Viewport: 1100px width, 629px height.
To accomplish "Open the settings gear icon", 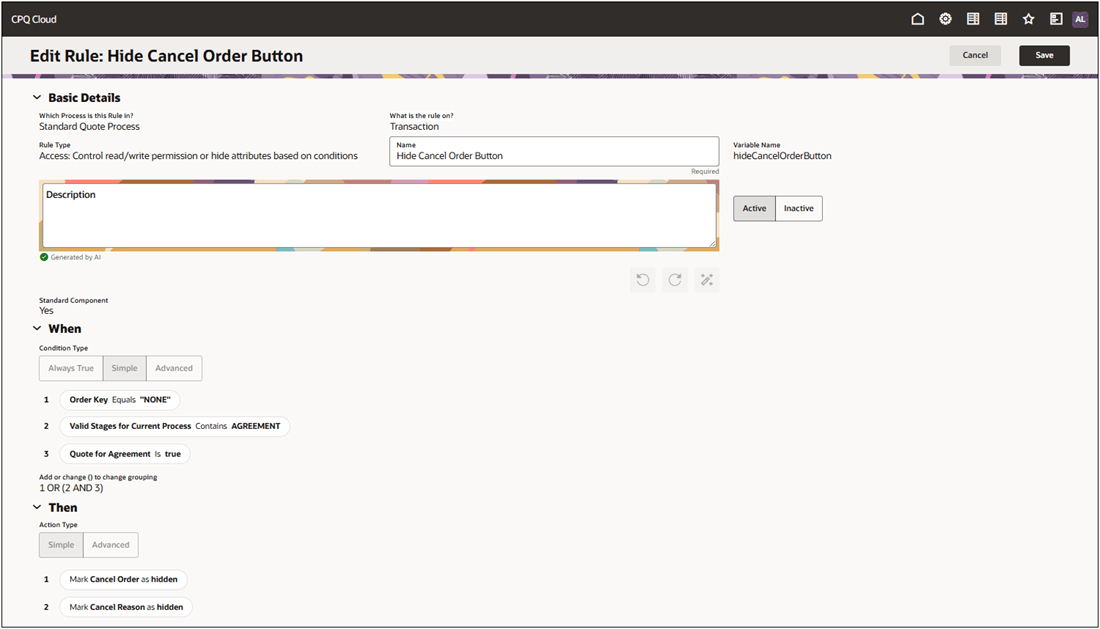I will point(945,19).
